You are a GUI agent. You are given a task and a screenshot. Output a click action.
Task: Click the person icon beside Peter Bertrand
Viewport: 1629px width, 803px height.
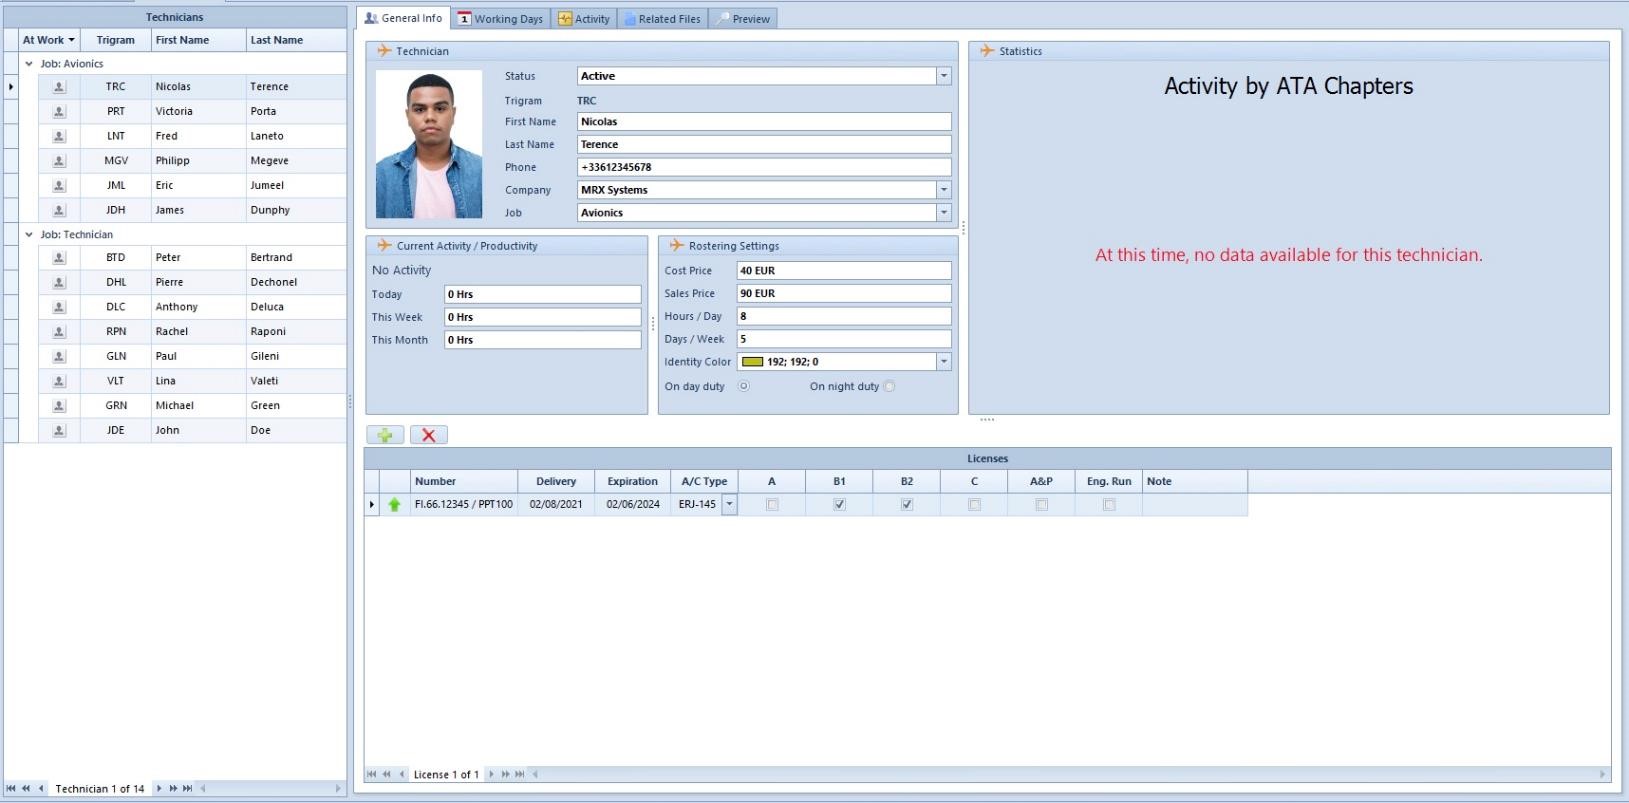pyautogui.click(x=59, y=257)
